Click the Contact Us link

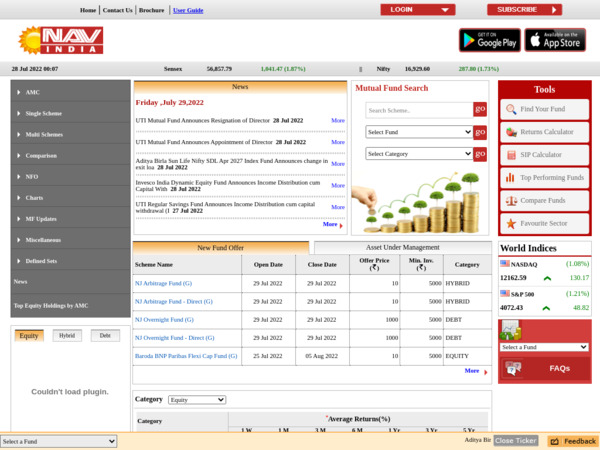(x=117, y=10)
